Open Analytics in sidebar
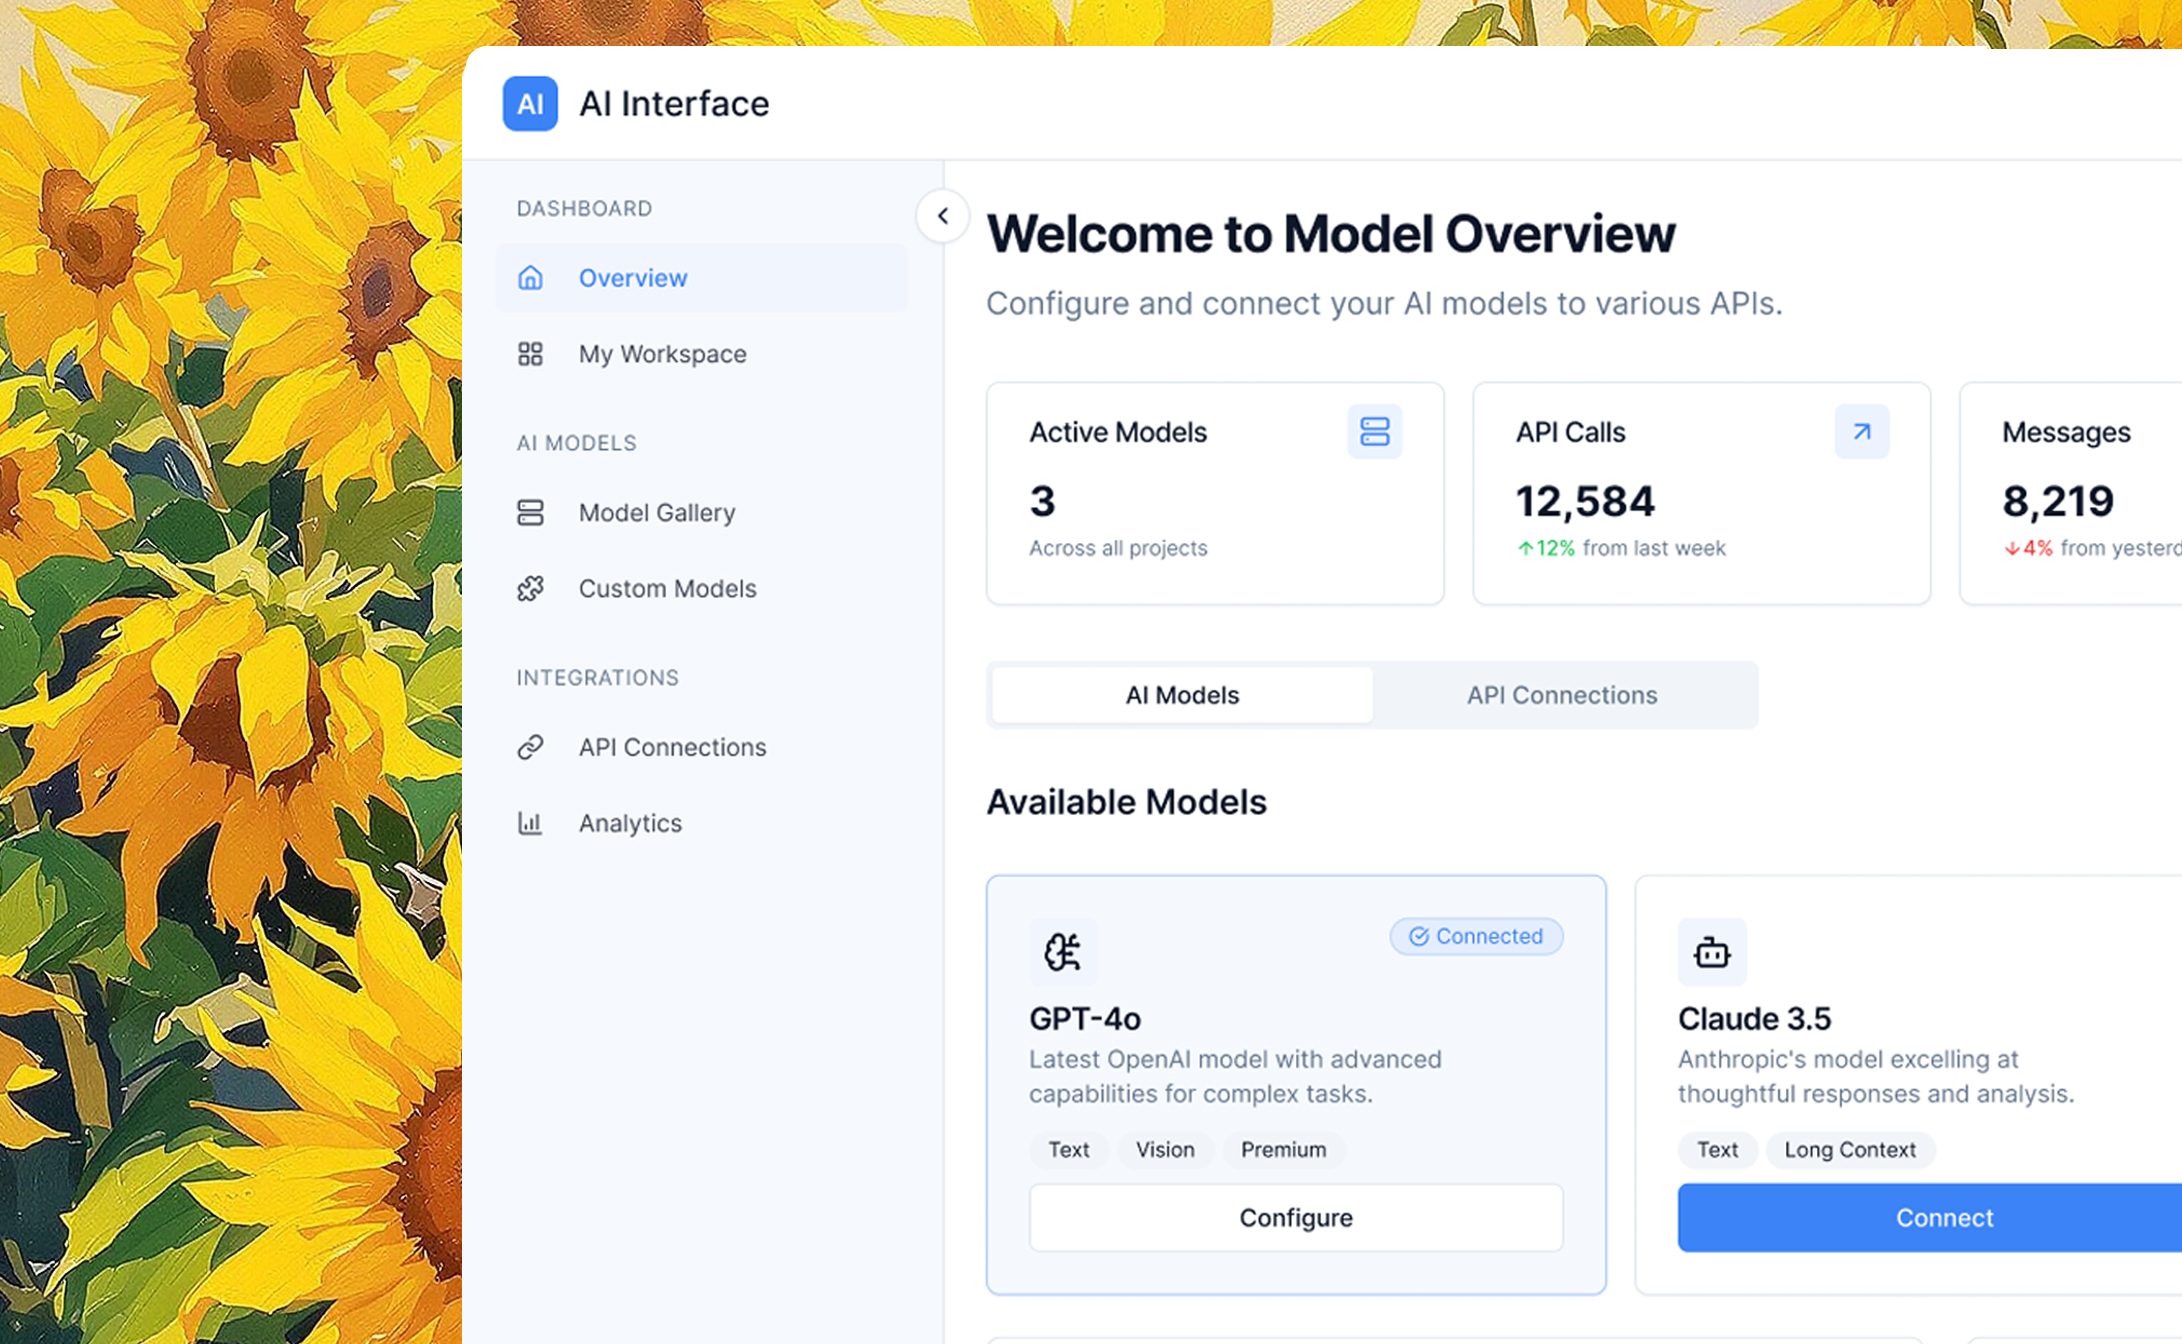This screenshot has width=2182, height=1344. (701, 823)
